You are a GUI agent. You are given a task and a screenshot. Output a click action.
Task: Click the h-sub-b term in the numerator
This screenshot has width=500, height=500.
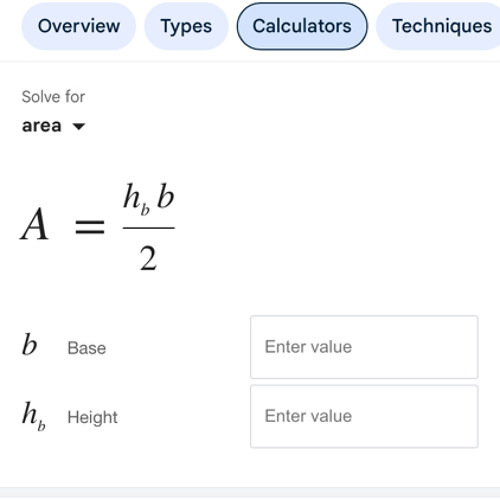[x=136, y=199]
